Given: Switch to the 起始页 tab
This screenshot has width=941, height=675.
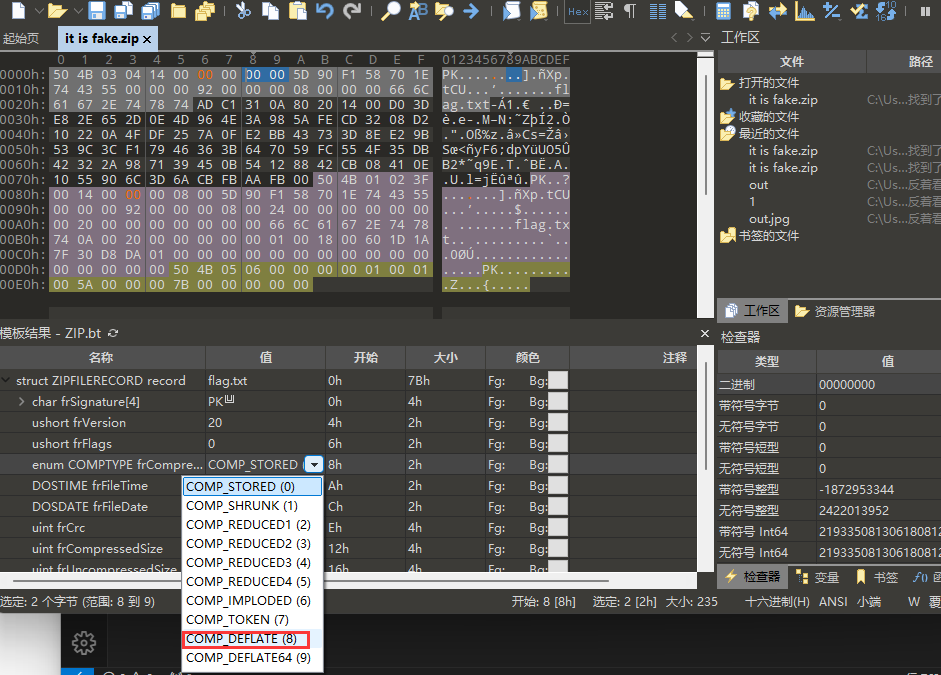Looking at the screenshot, I should 22,38.
